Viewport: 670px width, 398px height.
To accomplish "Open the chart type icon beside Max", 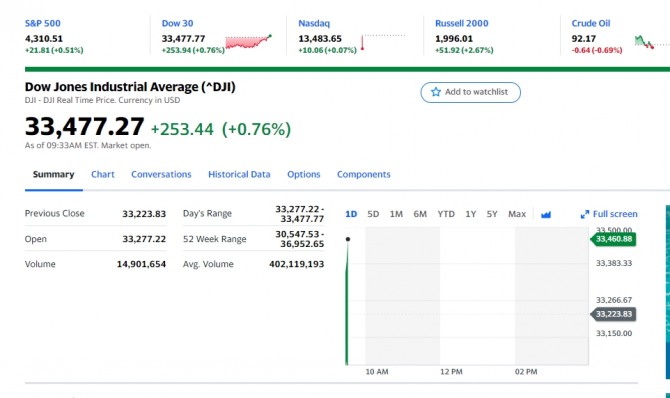I will click(x=546, y=214).
